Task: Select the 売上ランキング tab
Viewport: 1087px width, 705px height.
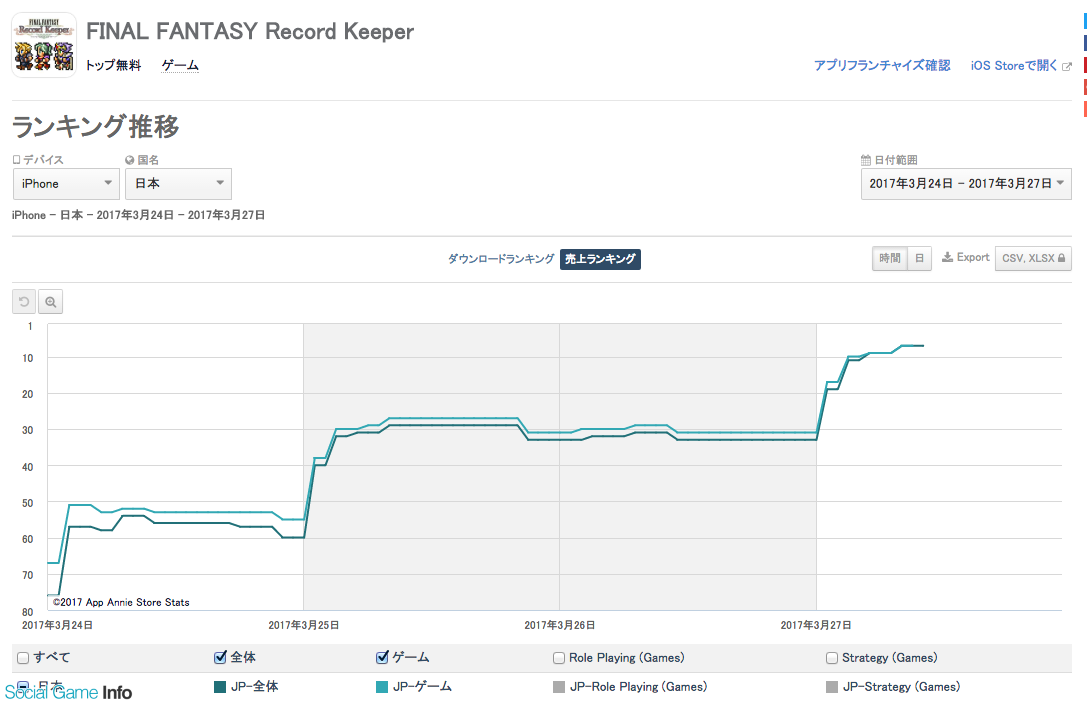Action: (x=600, y=259)
